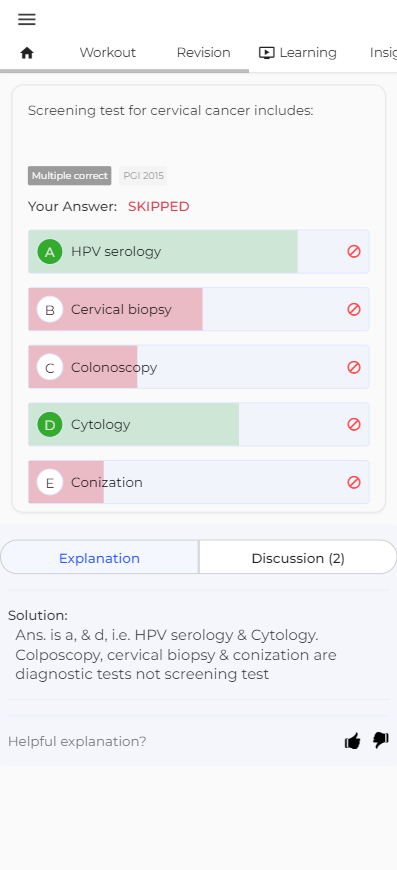Image resolution: width=397 pixels, height=870 pixels.
Task: Select option B circle for Cervical biopsy
Action: (50, 310)
